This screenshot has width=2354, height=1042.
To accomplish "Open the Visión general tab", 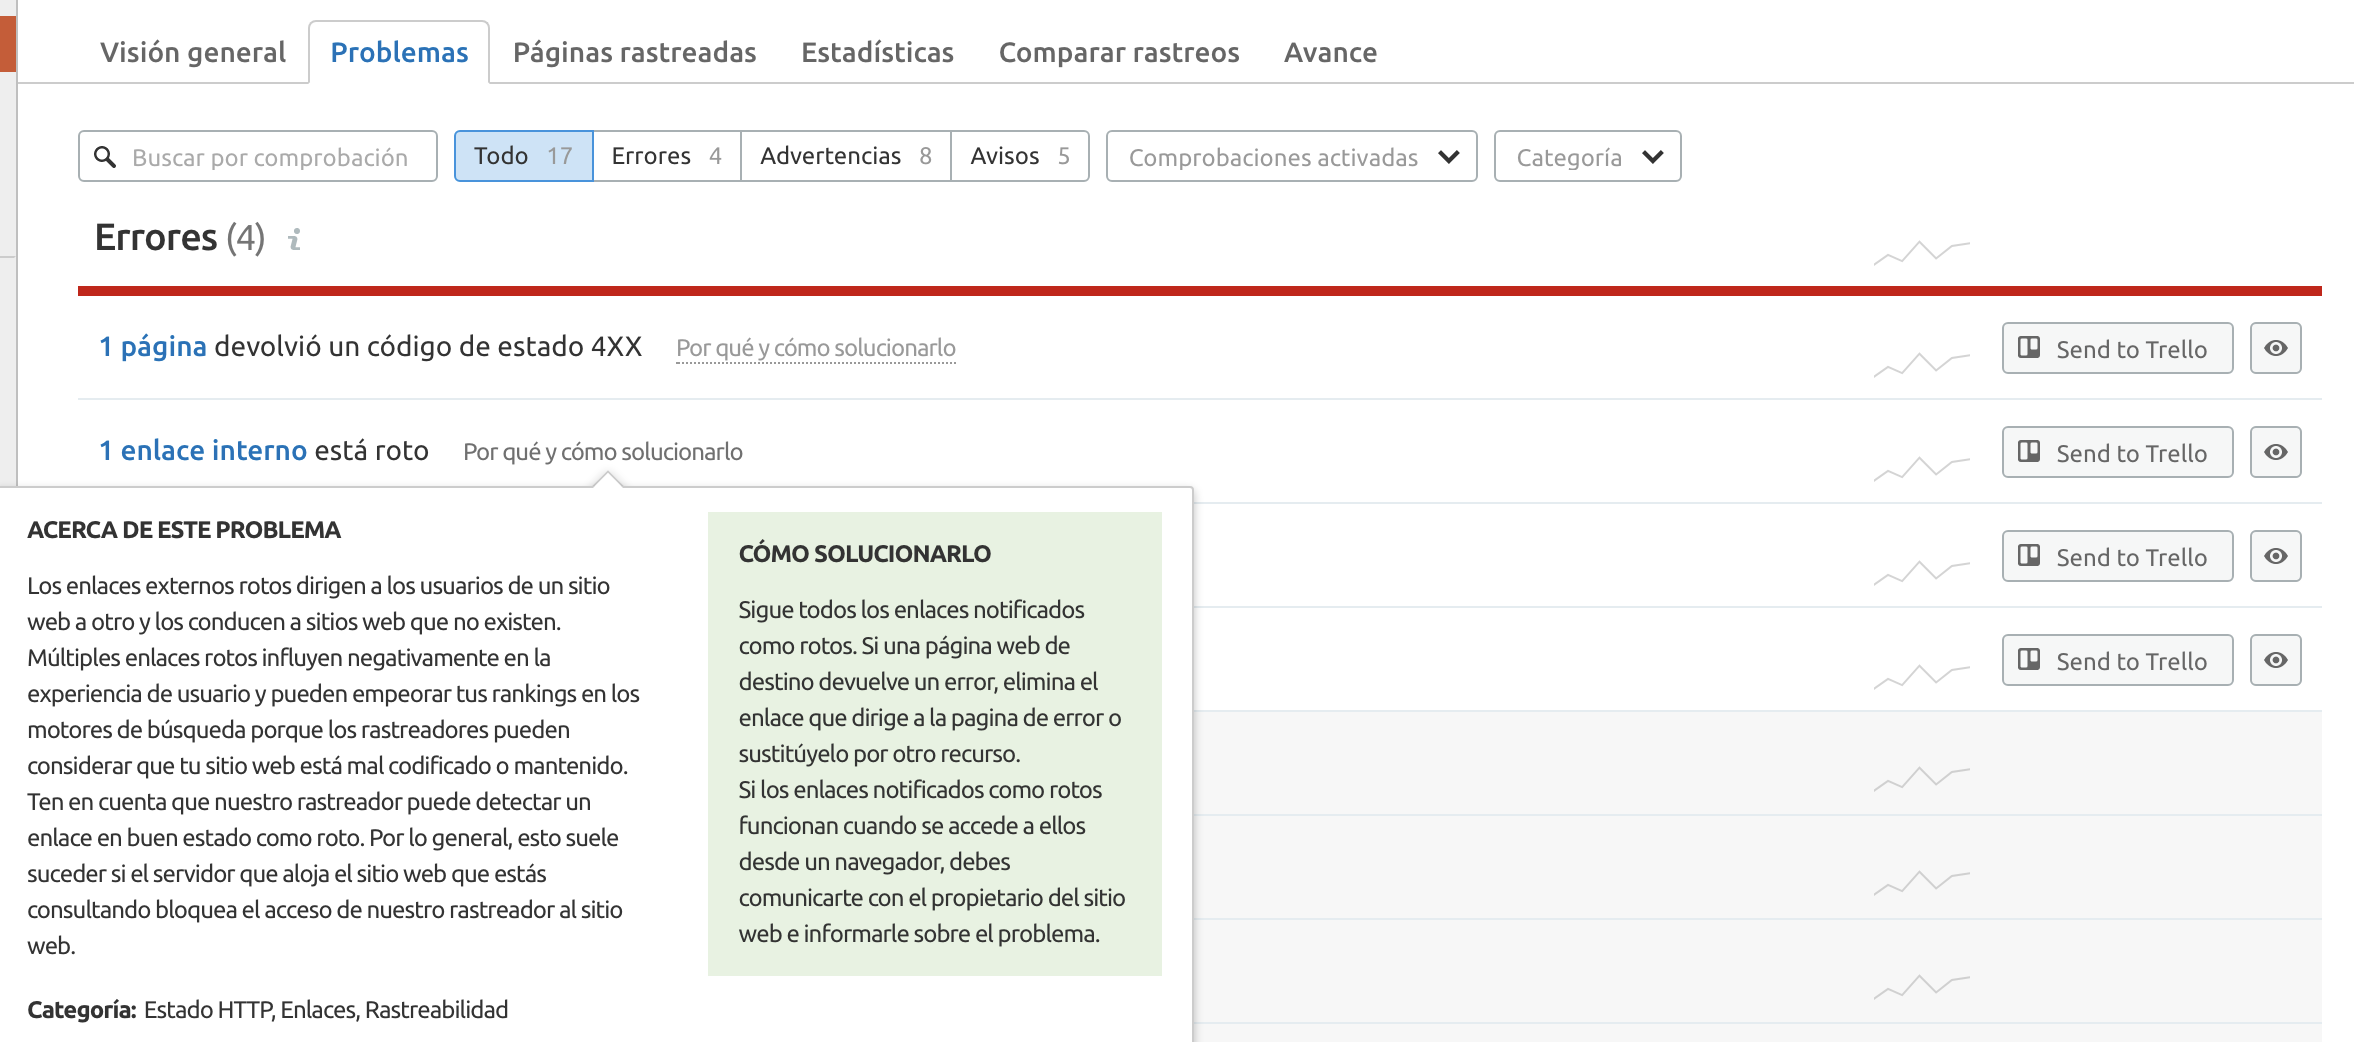I will point(193,52).
